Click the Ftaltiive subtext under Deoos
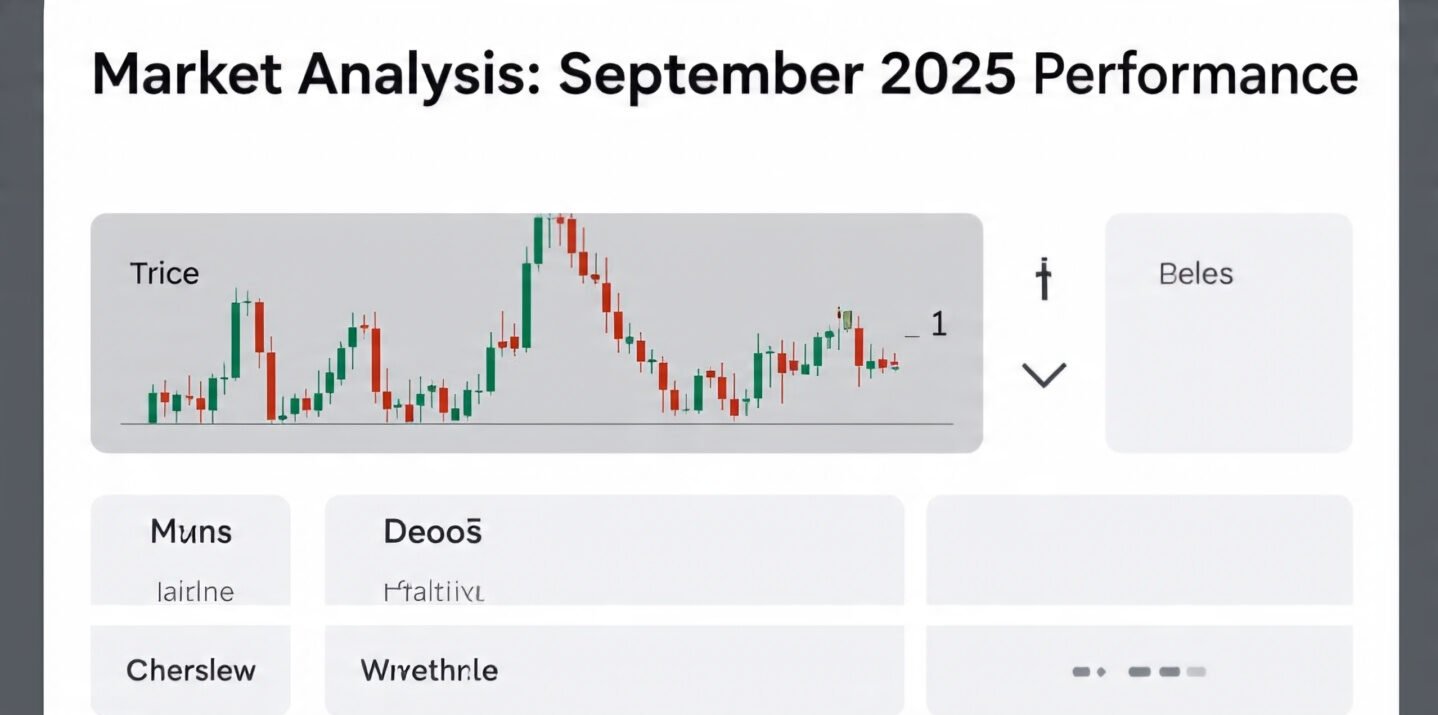Screen dimensions: 1438x715 (434, 592)
